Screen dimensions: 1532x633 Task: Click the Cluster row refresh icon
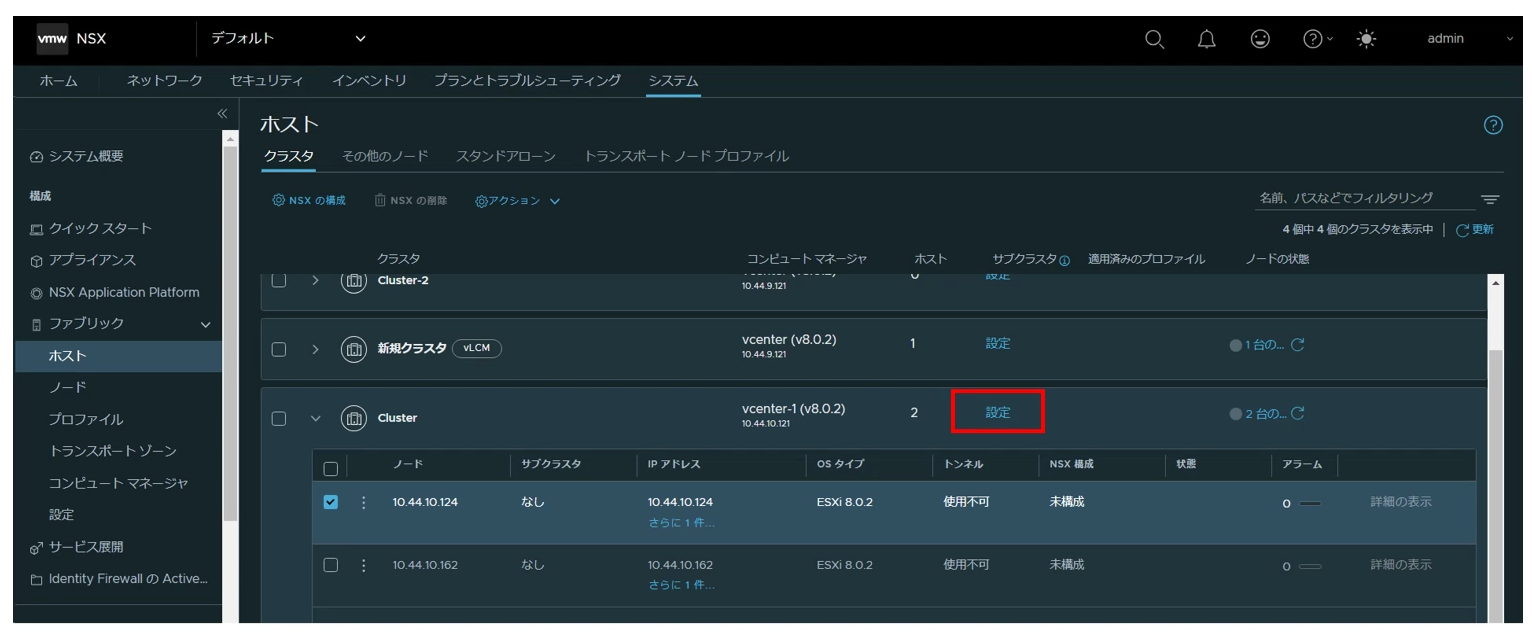click(x=1297, y=414)
